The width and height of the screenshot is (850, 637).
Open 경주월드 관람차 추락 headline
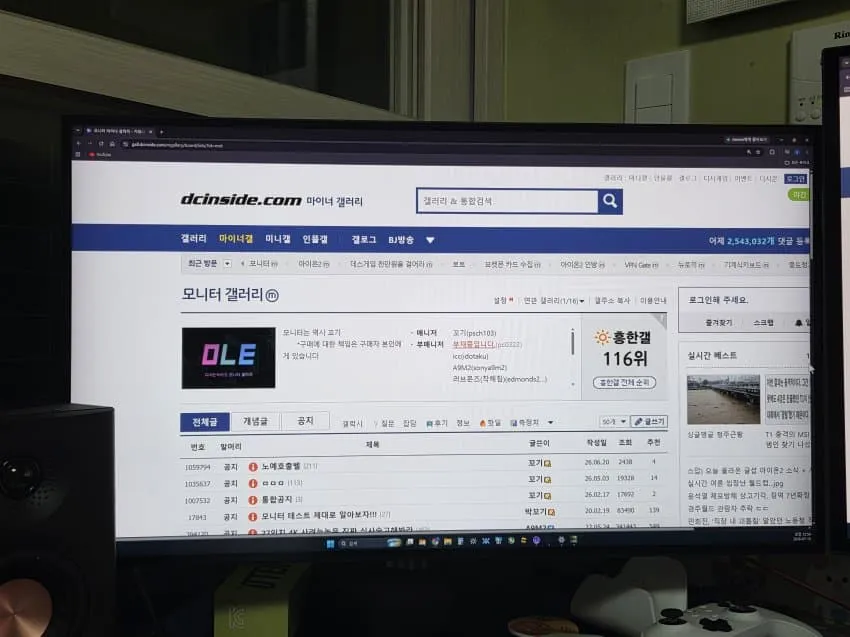[x=728, y=509]
